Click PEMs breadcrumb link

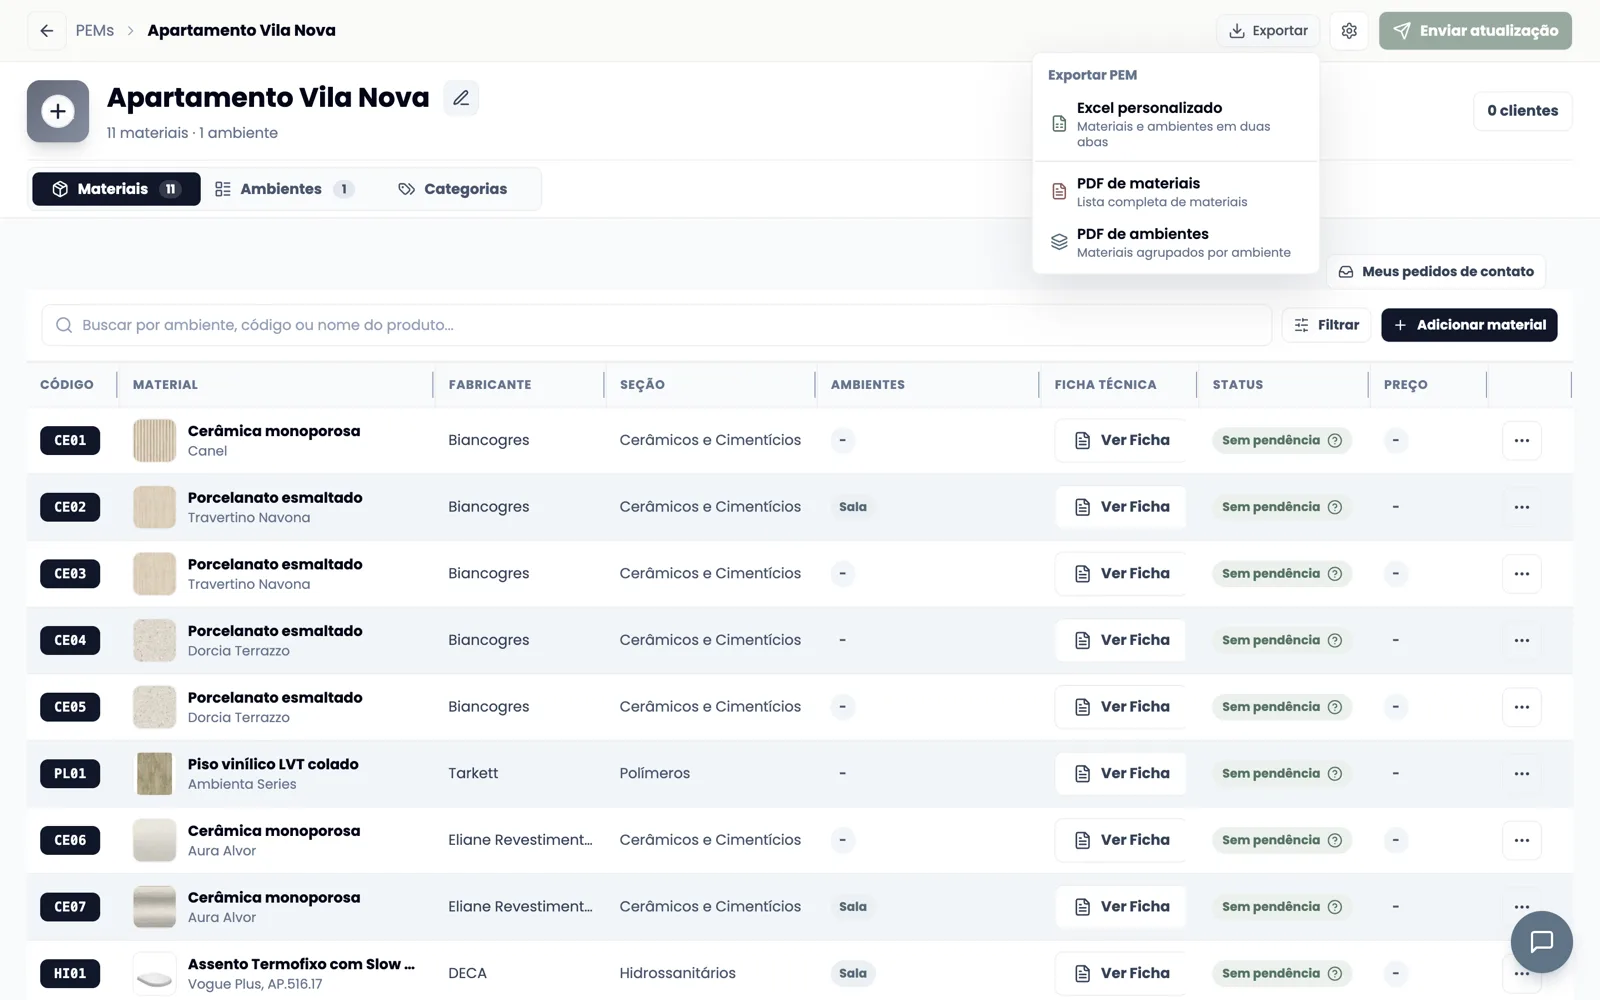95,31
